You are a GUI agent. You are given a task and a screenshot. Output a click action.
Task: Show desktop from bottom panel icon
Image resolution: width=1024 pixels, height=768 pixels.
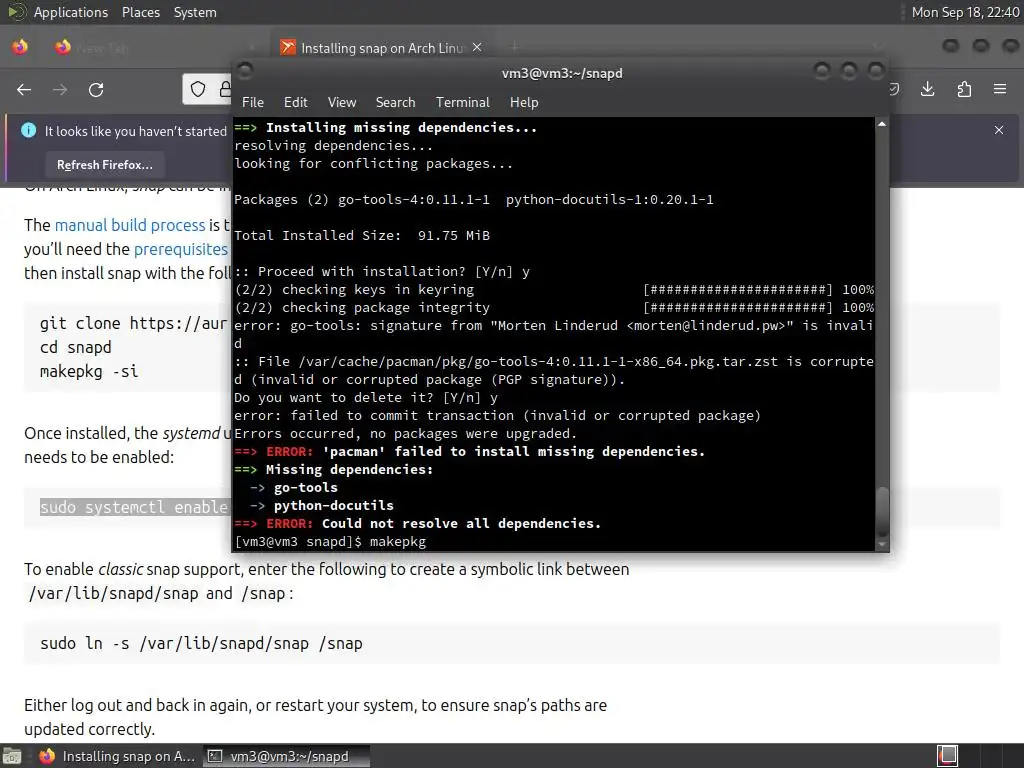12,756
